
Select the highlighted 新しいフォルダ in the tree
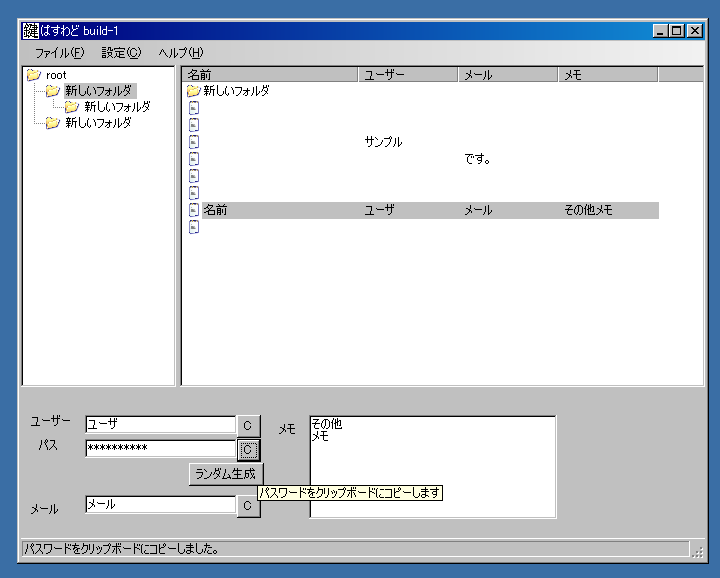pyautogui.click(x=98, y=91)
